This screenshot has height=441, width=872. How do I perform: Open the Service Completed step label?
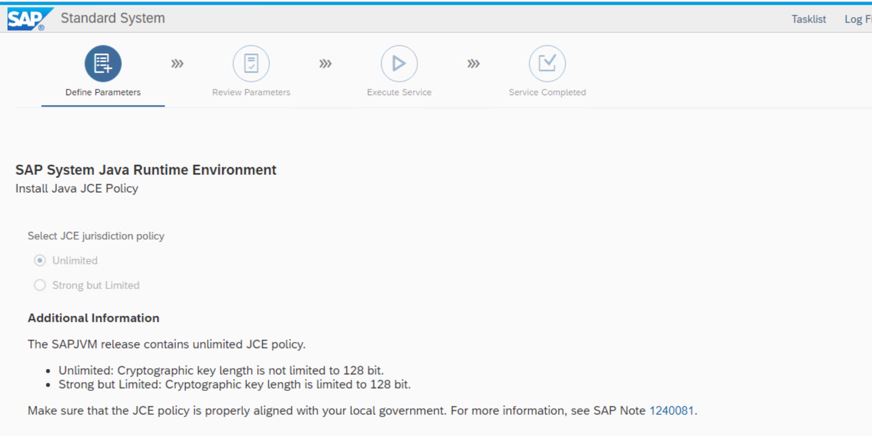(547, 92)
